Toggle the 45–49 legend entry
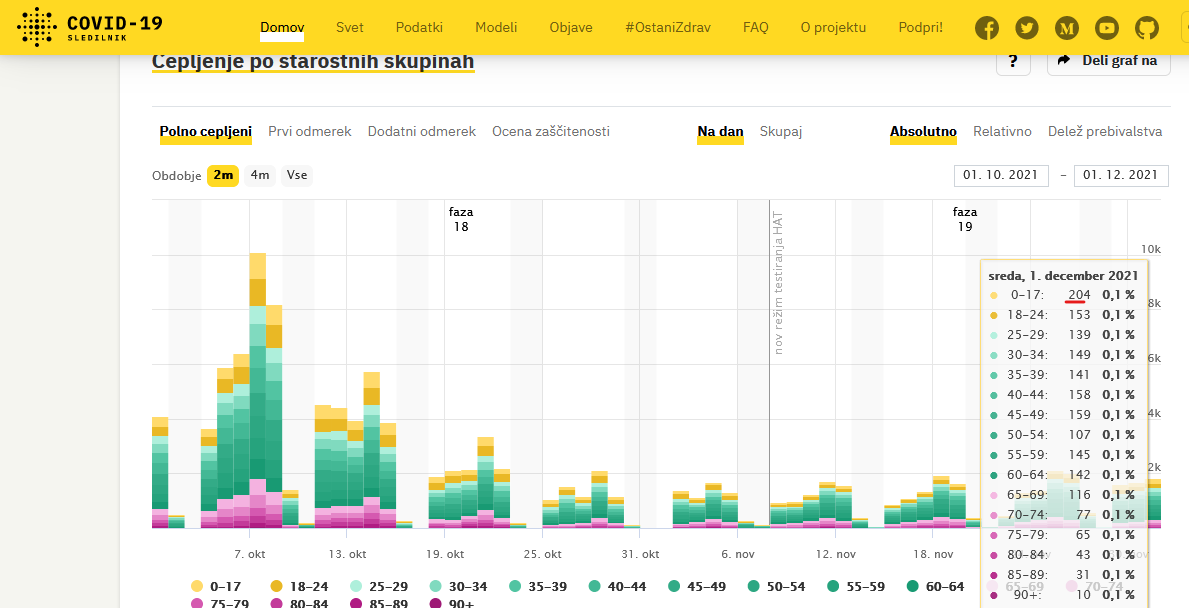The width and height of the screenshot is (1189, 608). coord(698,586)
